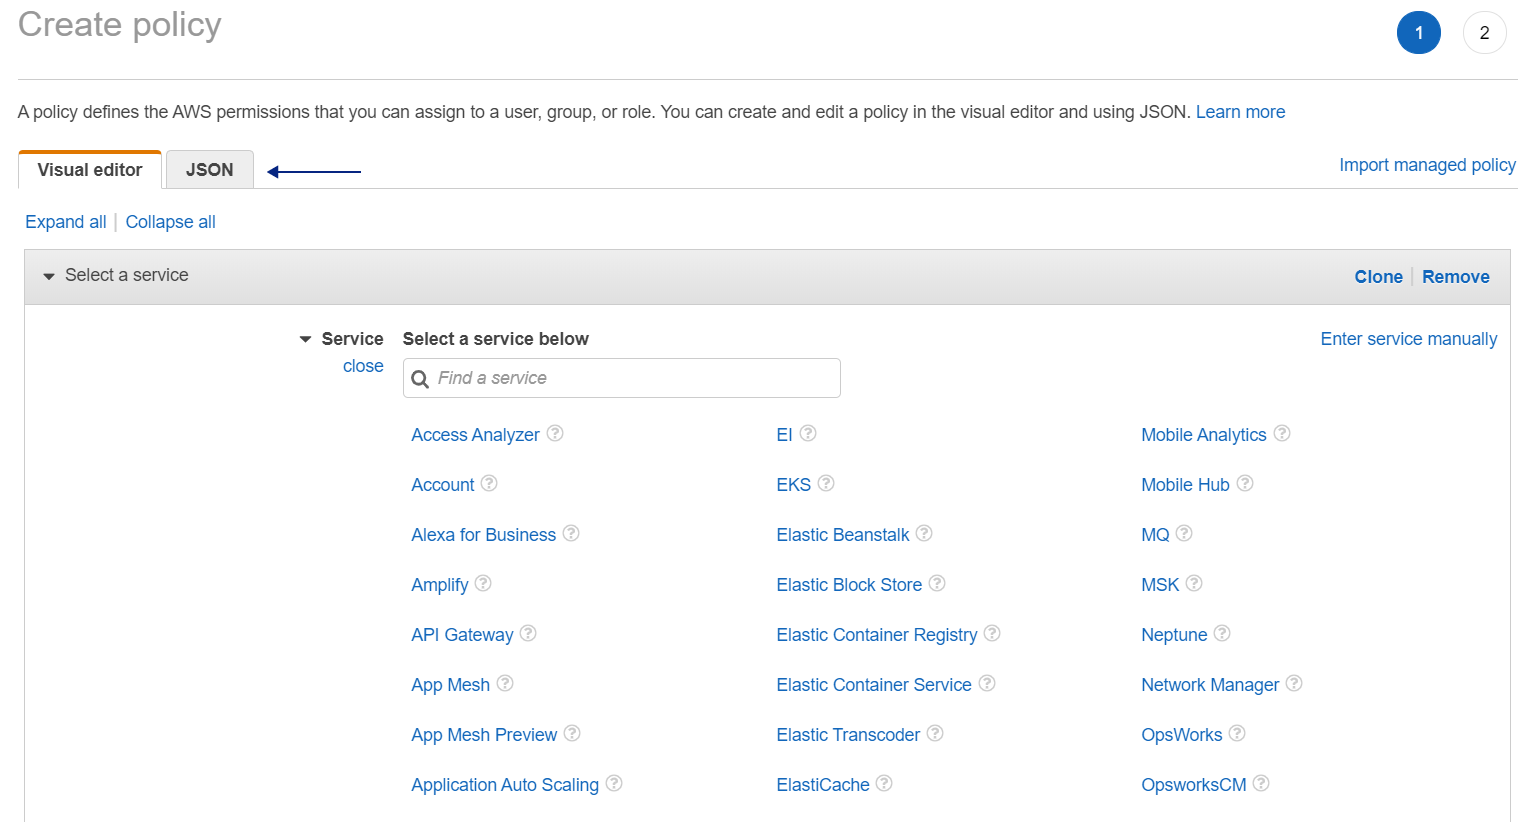
Task: Choose the API Gateway service
Action: (x=462, y=635)
